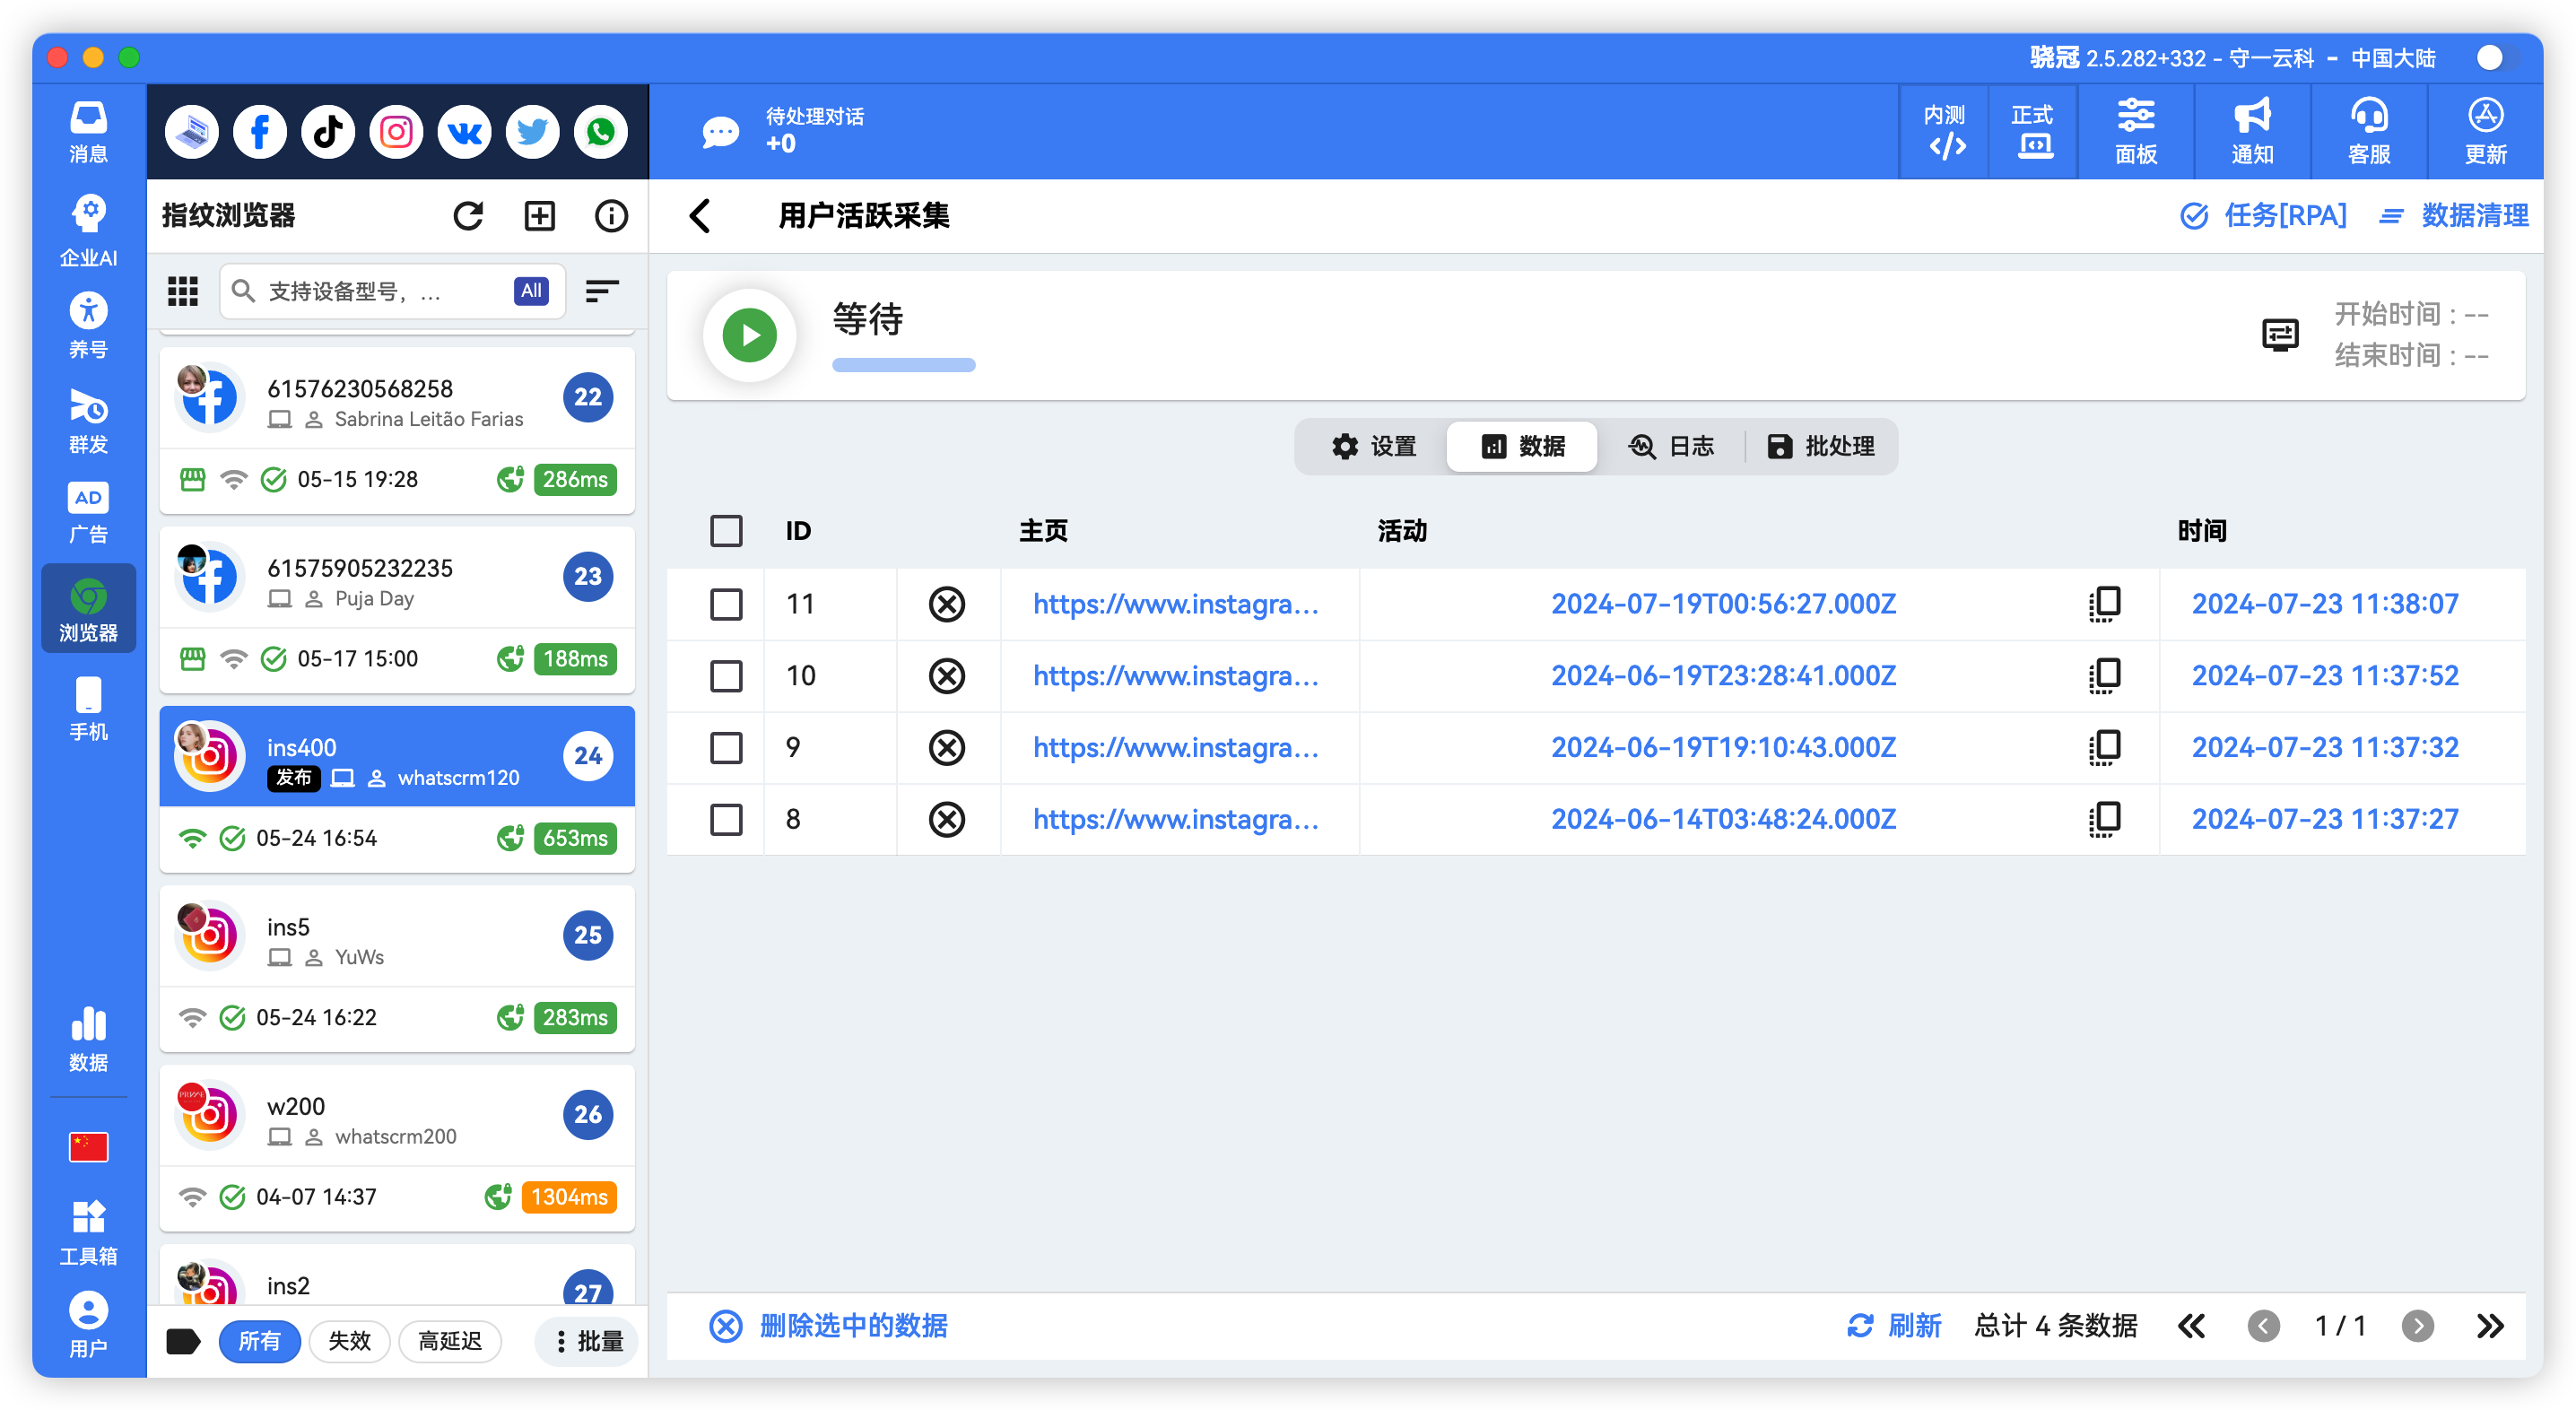2576x1410 pixels.
Task: Open the 通知 notifications panel
Action: (2251, 131)
